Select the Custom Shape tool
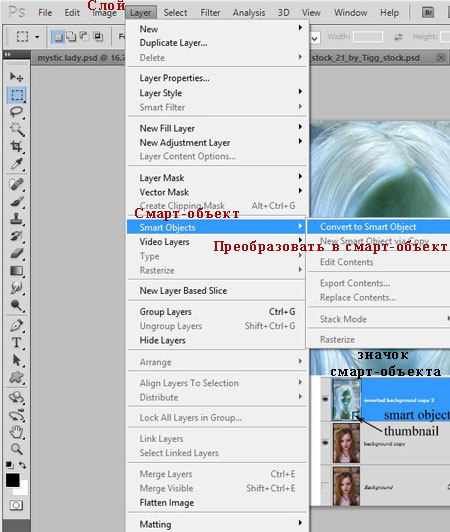450x532 pixels. [16, 377]
